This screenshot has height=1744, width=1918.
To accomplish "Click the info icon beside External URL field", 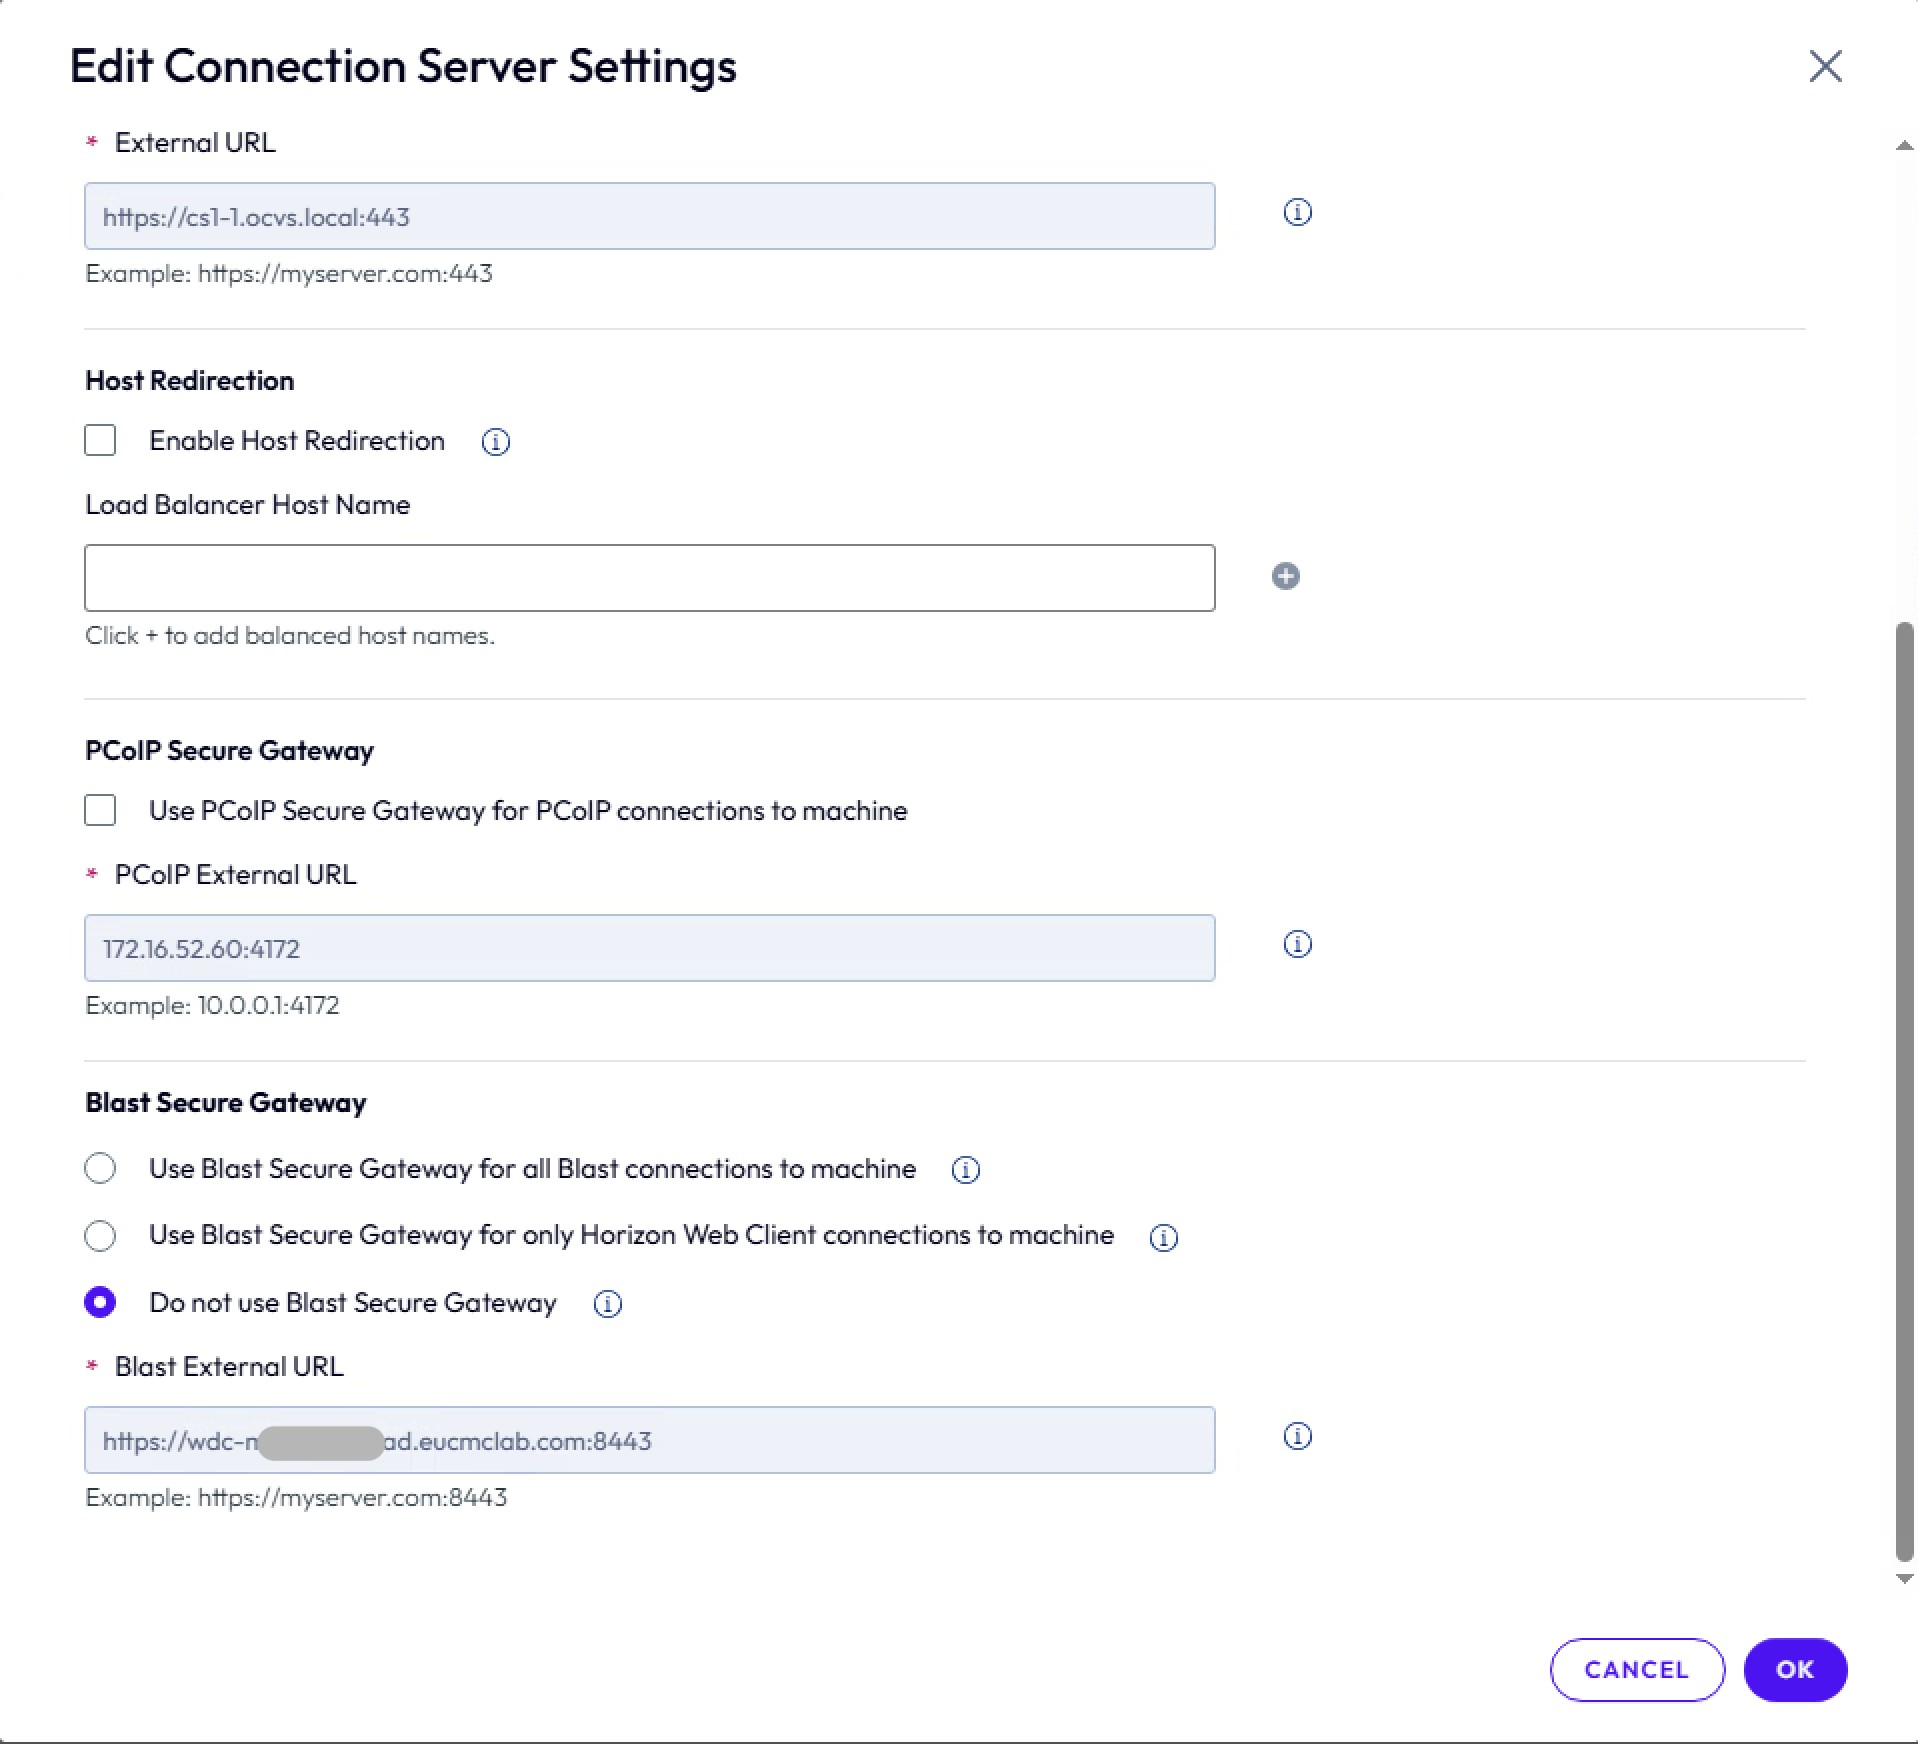I will click(1297, 213).
